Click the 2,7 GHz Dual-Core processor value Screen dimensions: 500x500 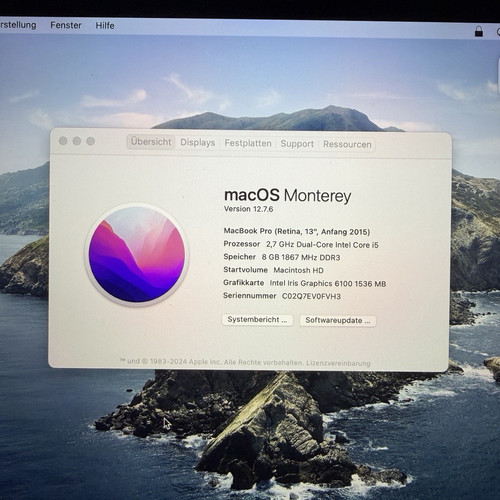322,245
